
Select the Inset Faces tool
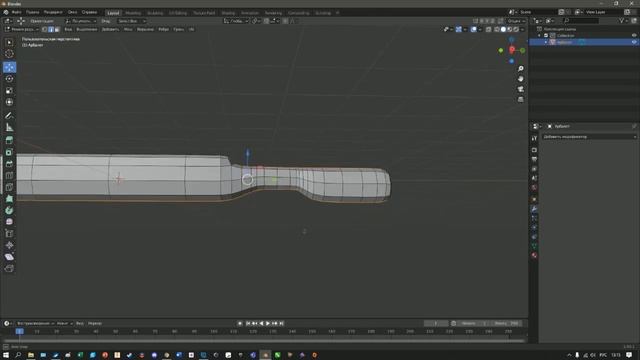tap(9, 152)
